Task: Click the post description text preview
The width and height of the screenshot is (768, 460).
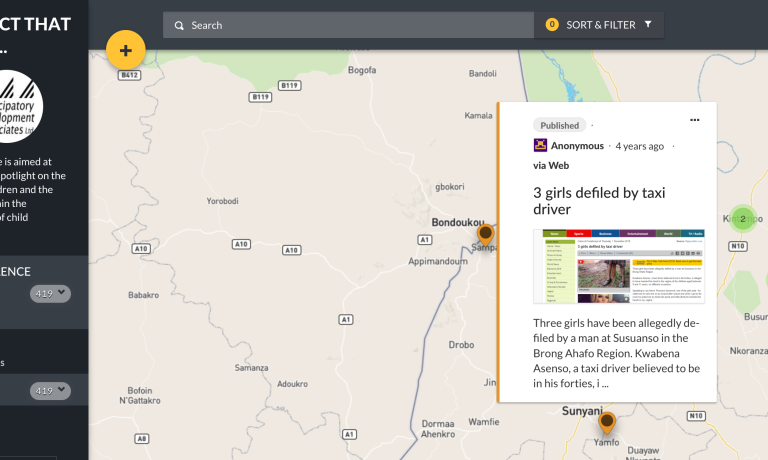Action: pos(616,353)
